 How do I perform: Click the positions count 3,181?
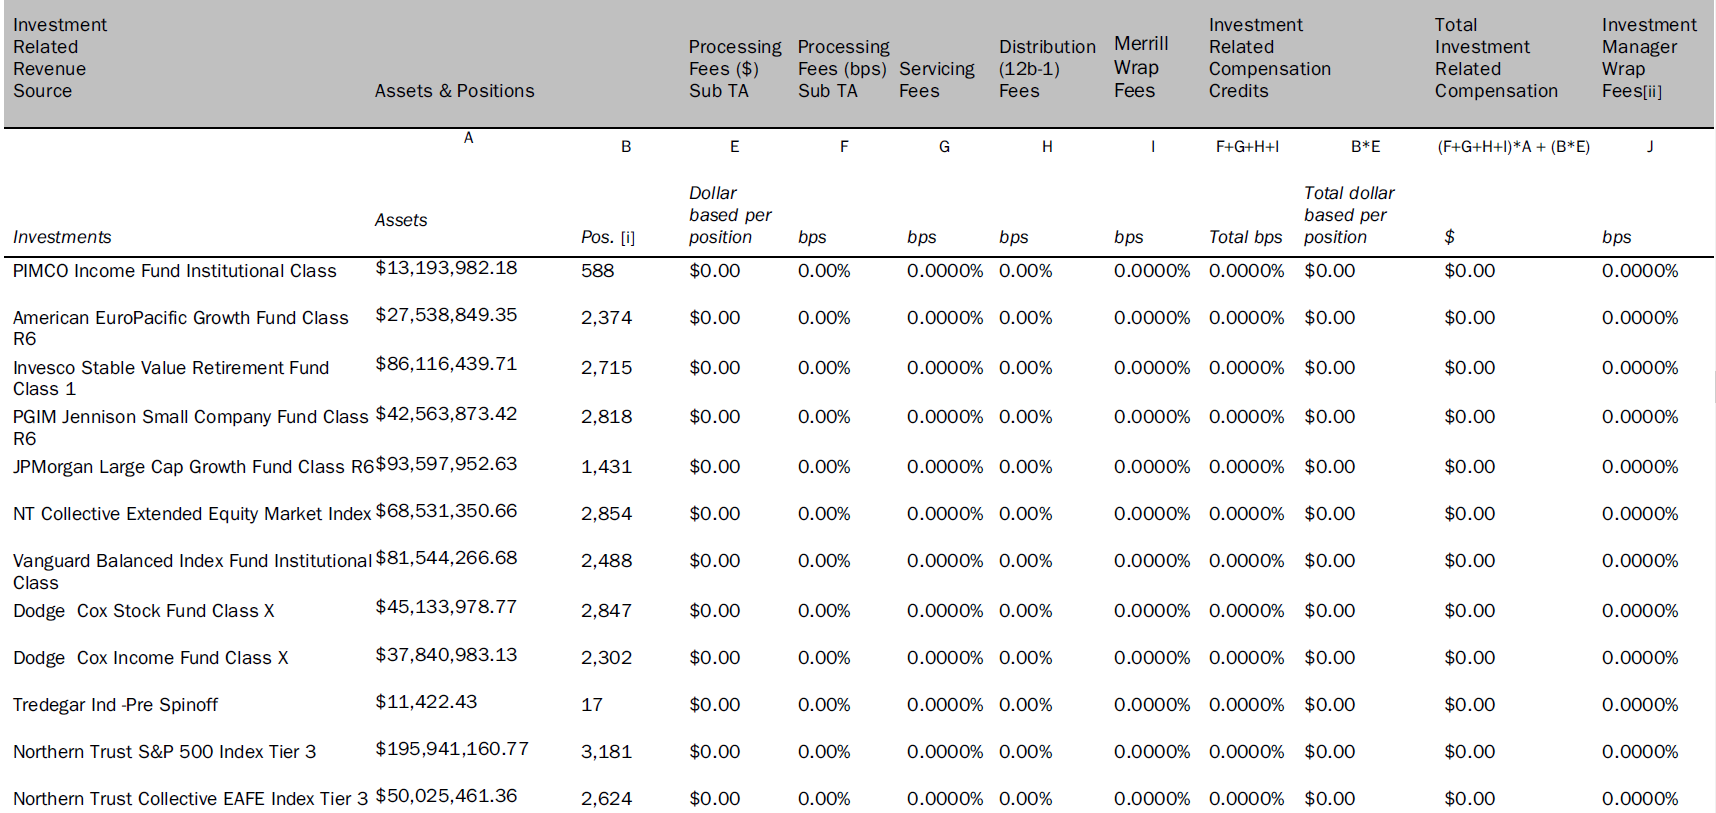click(x=607, y=752)
